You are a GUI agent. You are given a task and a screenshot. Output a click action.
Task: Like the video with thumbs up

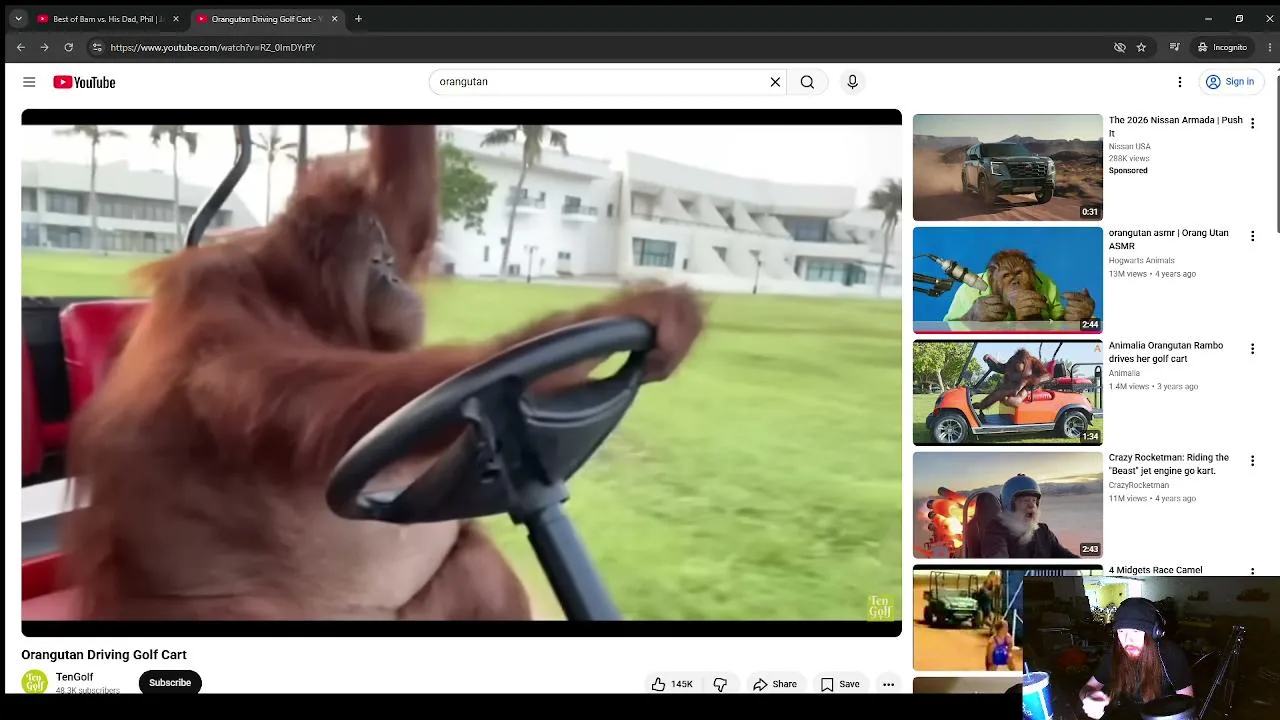(x=672, y=684)
